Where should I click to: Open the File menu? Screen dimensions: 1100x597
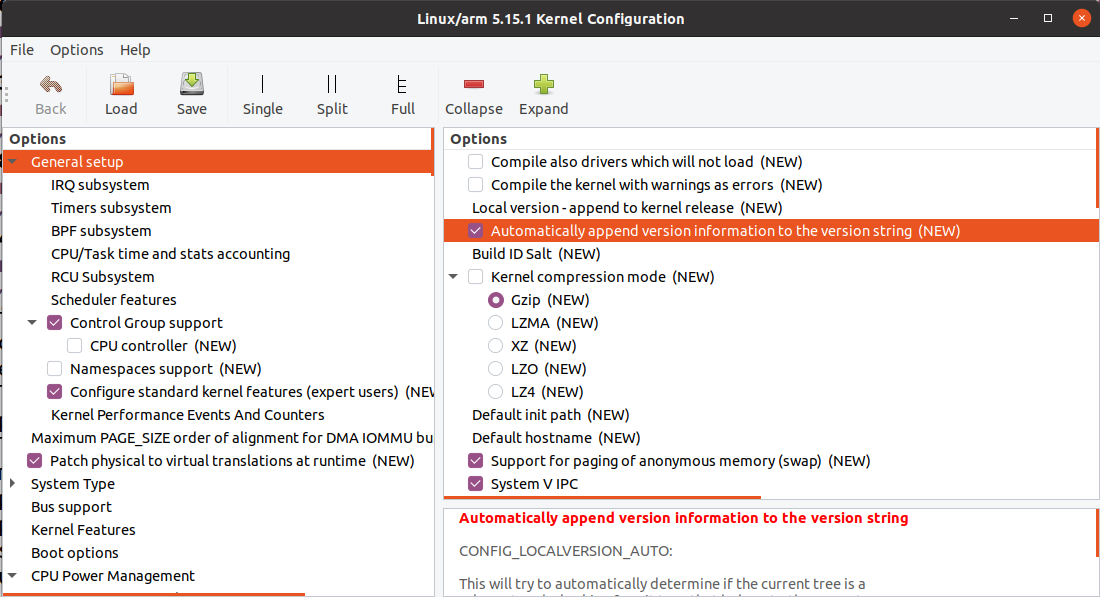click(x=22, y=50)
